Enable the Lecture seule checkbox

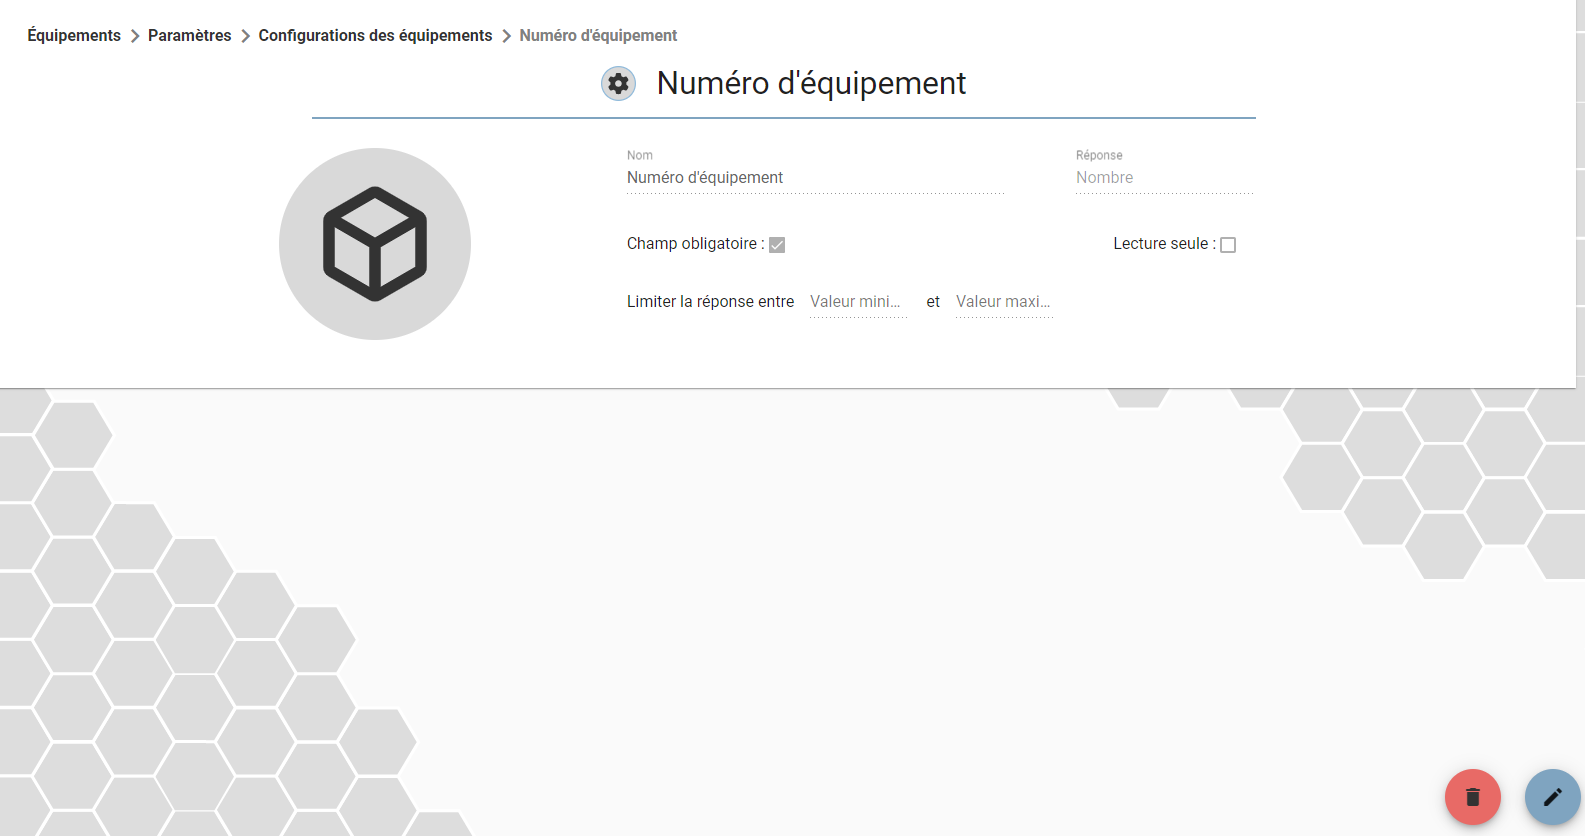click(x=1228, y=245)
